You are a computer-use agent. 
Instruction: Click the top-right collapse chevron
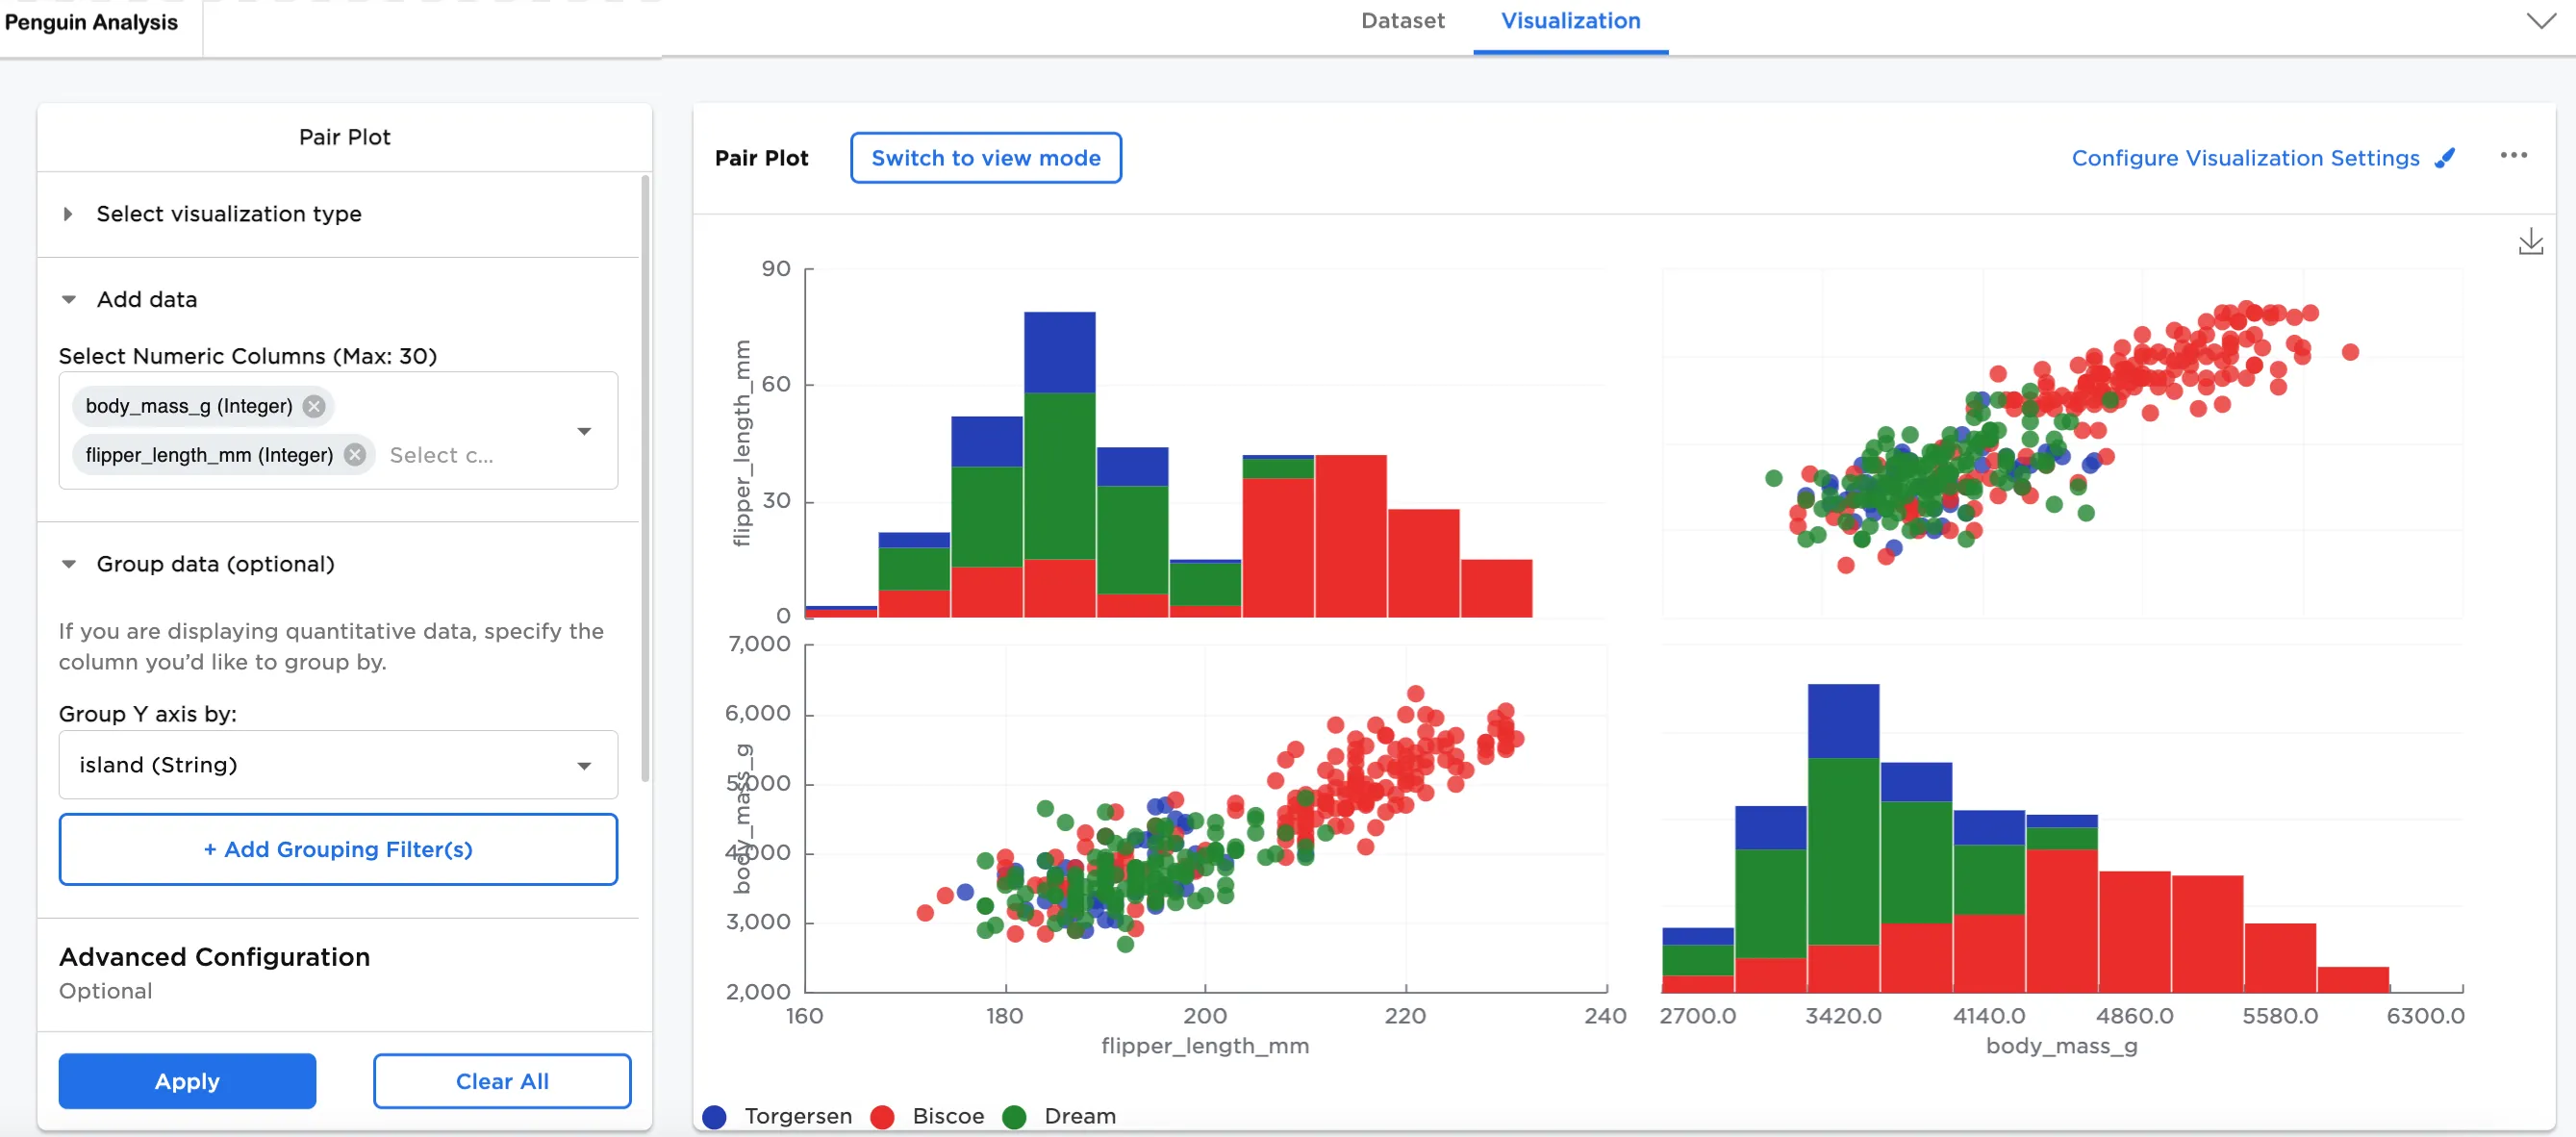pyautogui.click(x=2540, y=21)
